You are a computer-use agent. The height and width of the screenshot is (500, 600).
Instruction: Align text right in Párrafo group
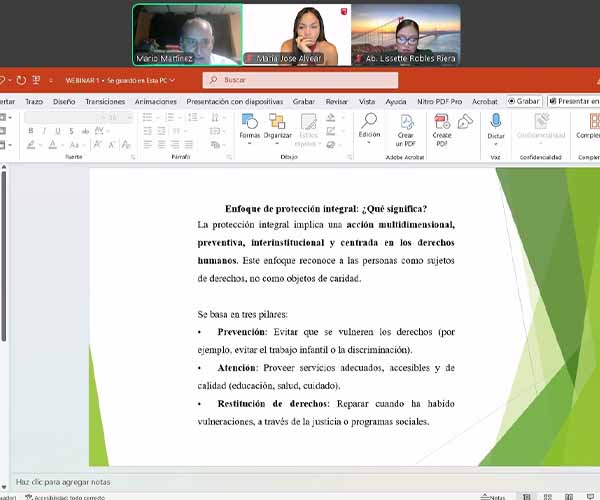click(x=175, y=144)
